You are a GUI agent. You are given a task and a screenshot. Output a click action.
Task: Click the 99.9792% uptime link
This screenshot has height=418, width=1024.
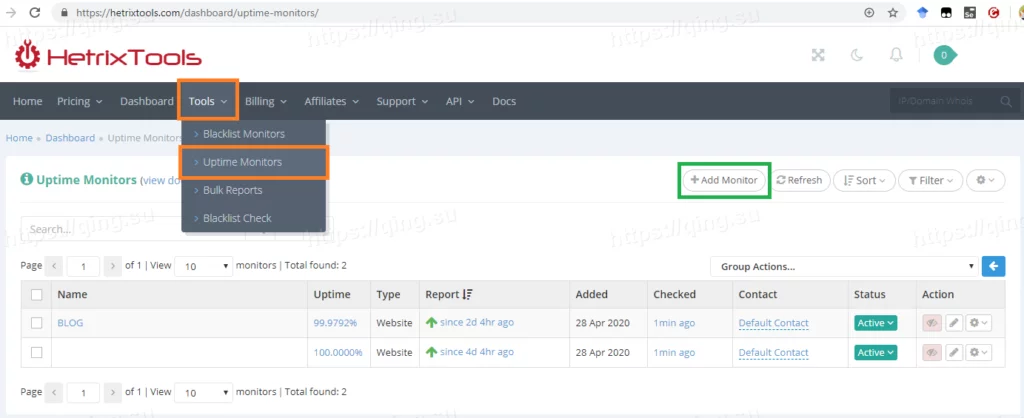click(x=335, y=323)
